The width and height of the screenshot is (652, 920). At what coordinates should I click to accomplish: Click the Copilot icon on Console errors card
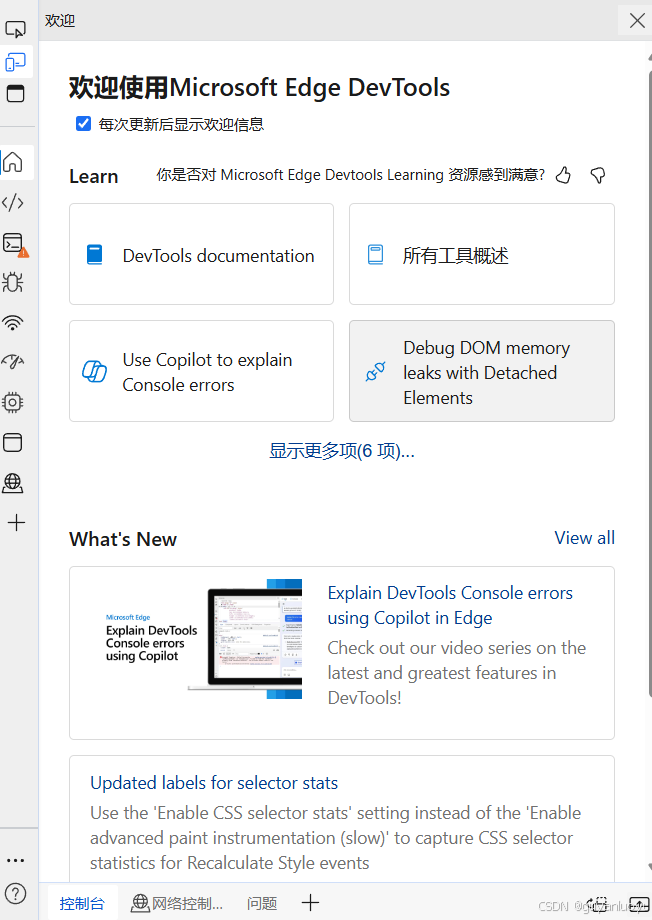[94, 371]
